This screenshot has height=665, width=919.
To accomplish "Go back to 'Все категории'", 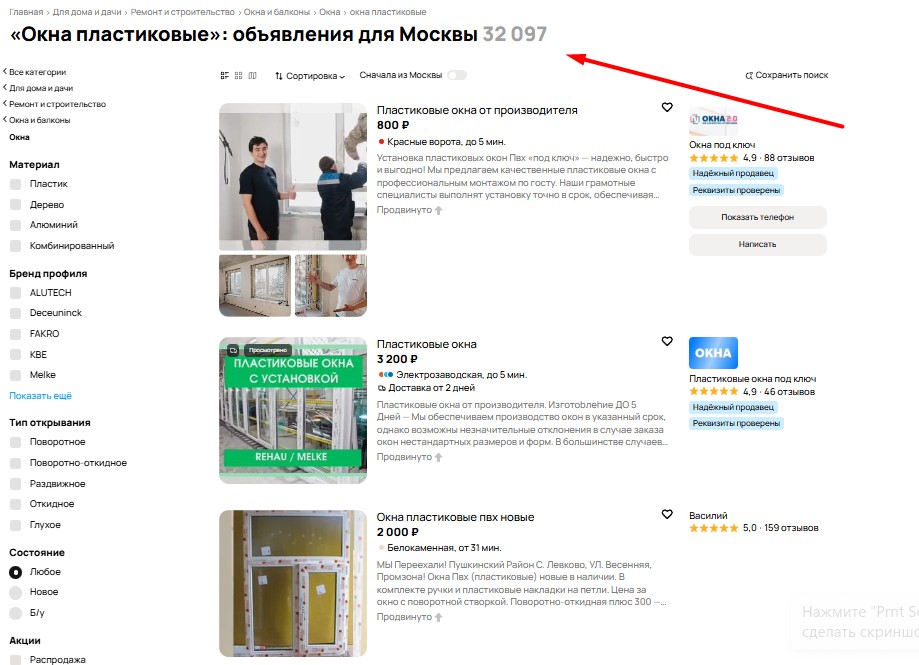I will 35,72.
